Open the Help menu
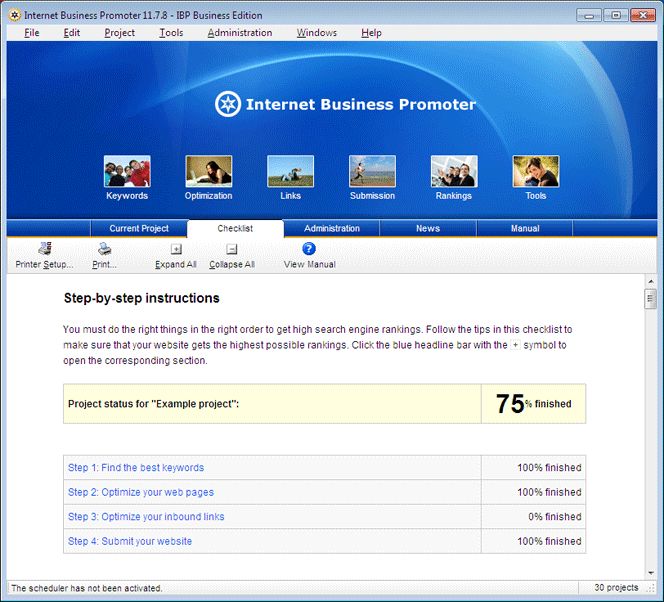Image resolution: width=664 pixels, height=602 pixels. pos(371,33)
